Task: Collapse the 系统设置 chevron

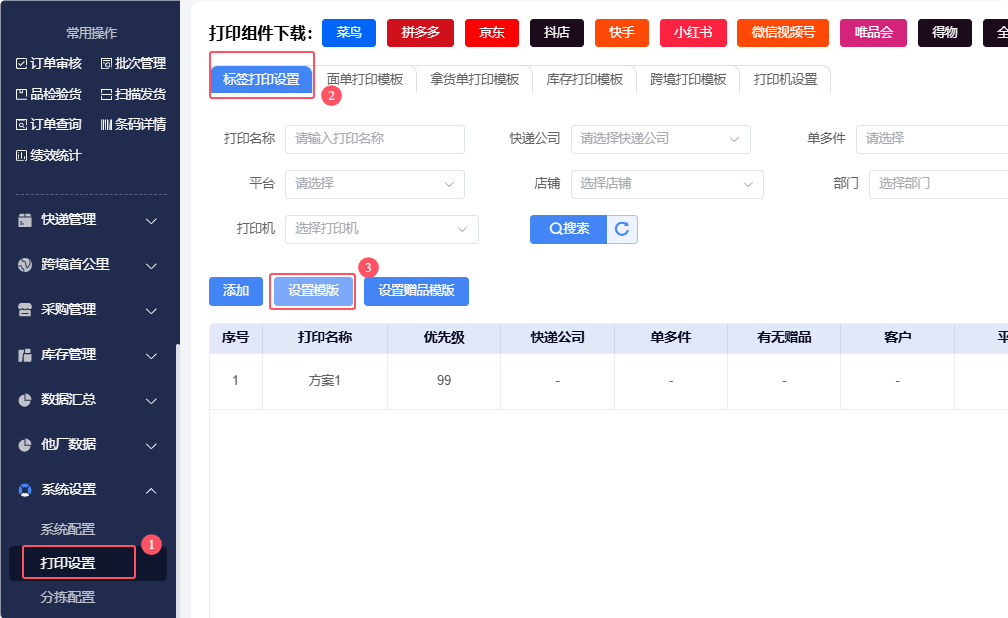Action: (151, 491)
